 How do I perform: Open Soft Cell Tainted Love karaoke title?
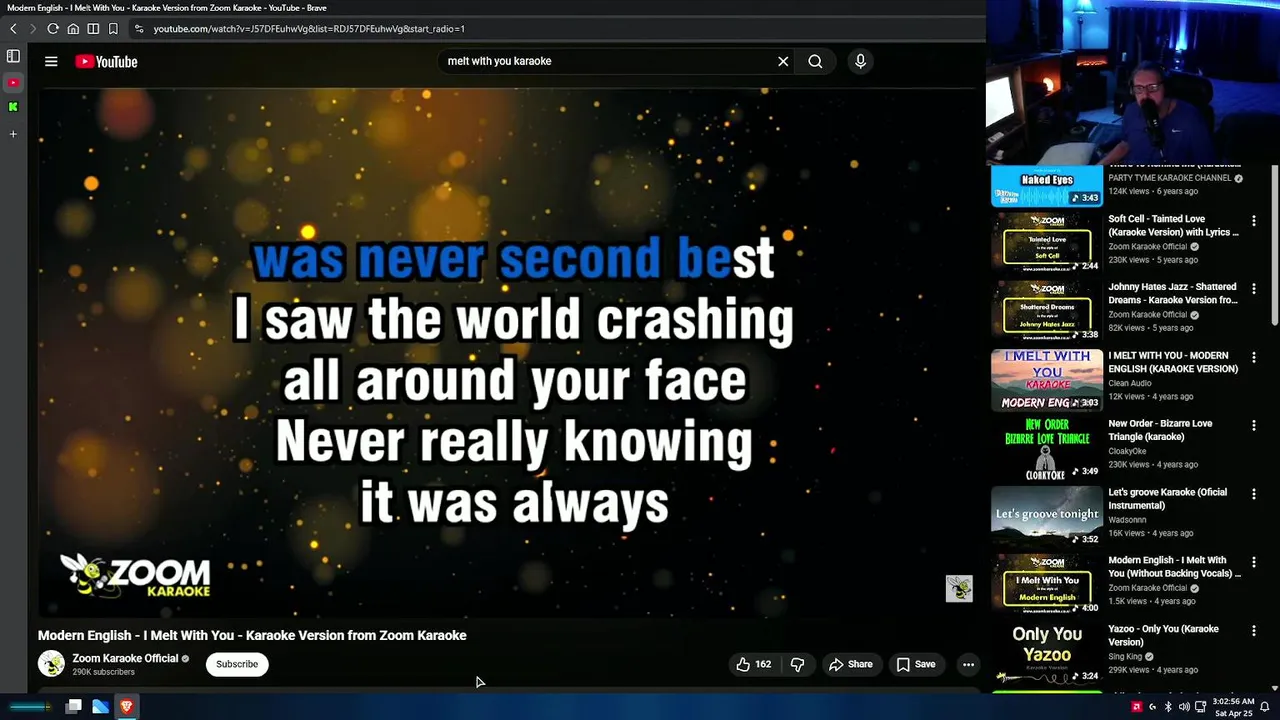(1173, 225)
